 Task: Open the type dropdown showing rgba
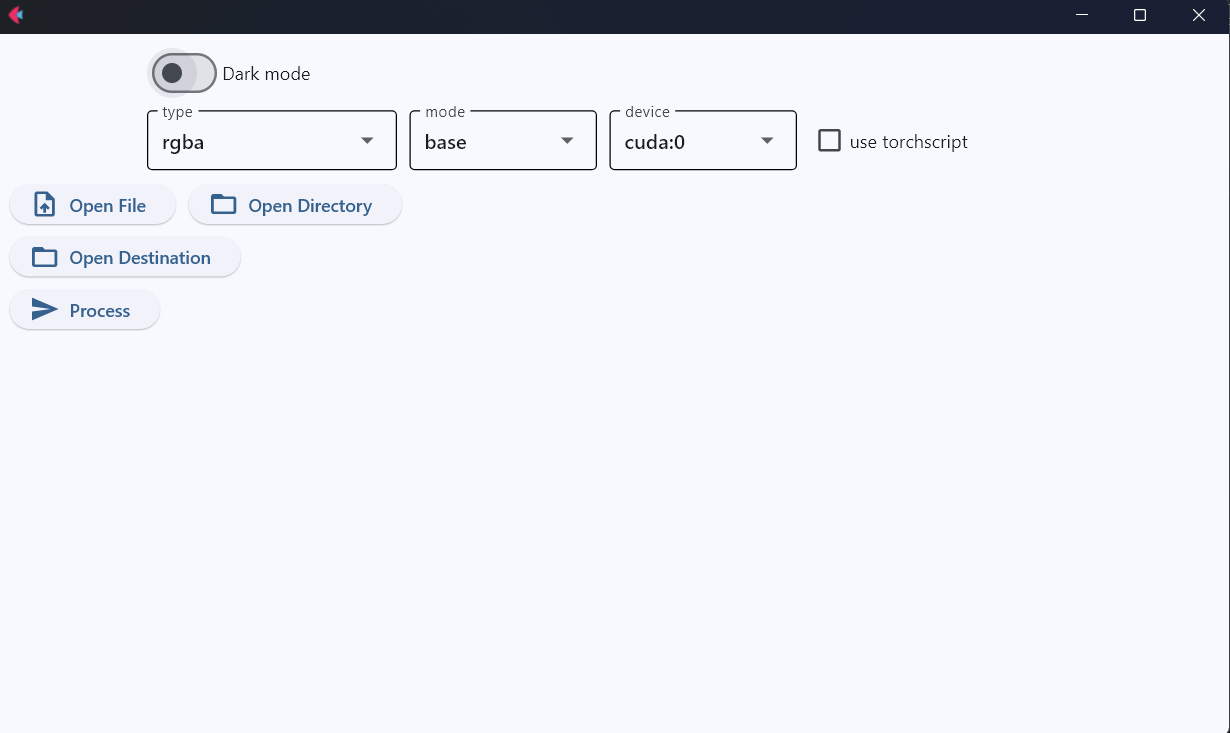271,140
